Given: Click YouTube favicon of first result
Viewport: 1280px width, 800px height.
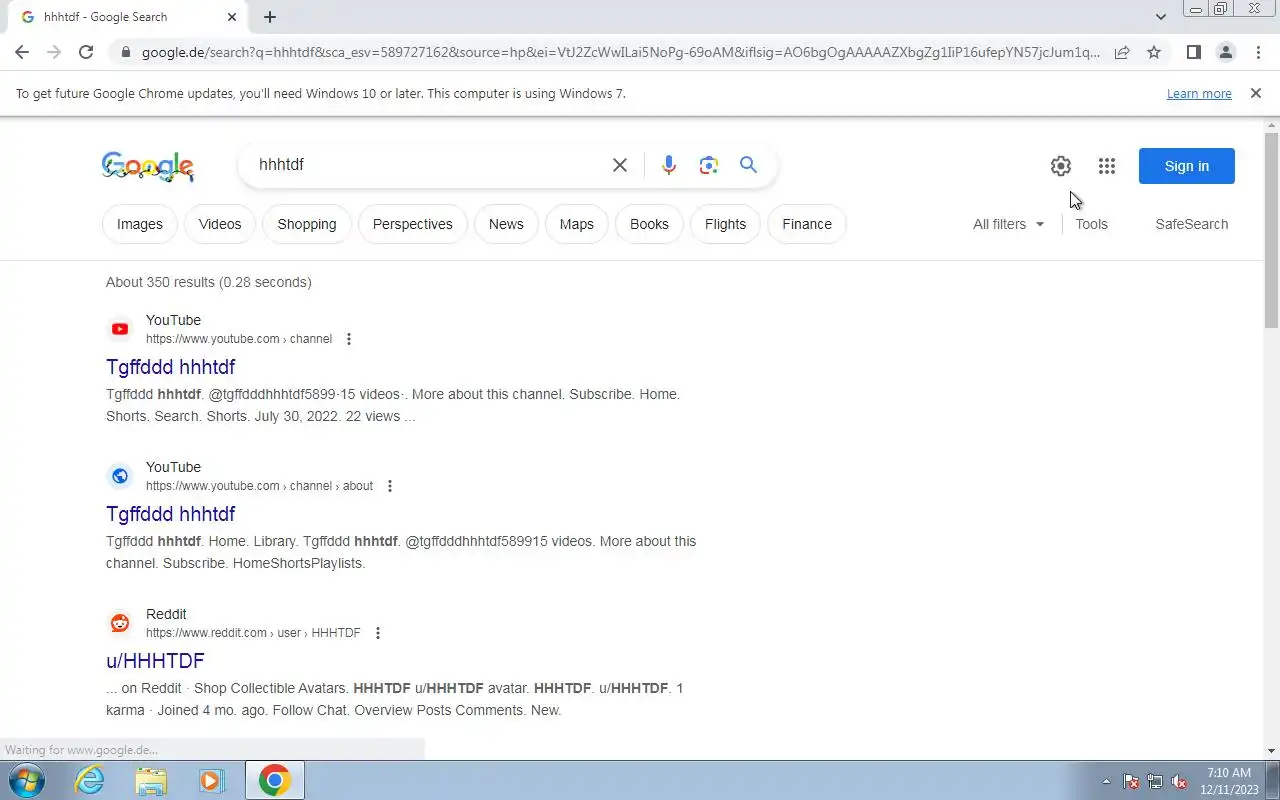Looking at the screenshot, I should point(120,329).
